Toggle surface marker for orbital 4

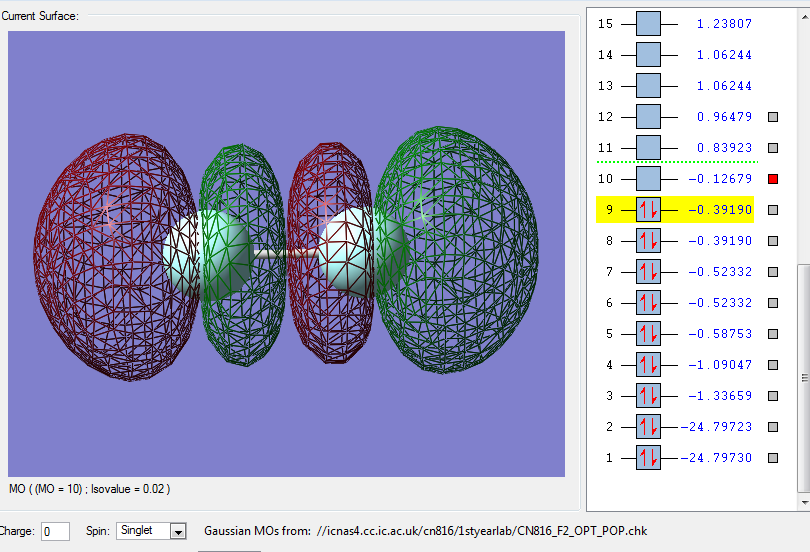773,365
